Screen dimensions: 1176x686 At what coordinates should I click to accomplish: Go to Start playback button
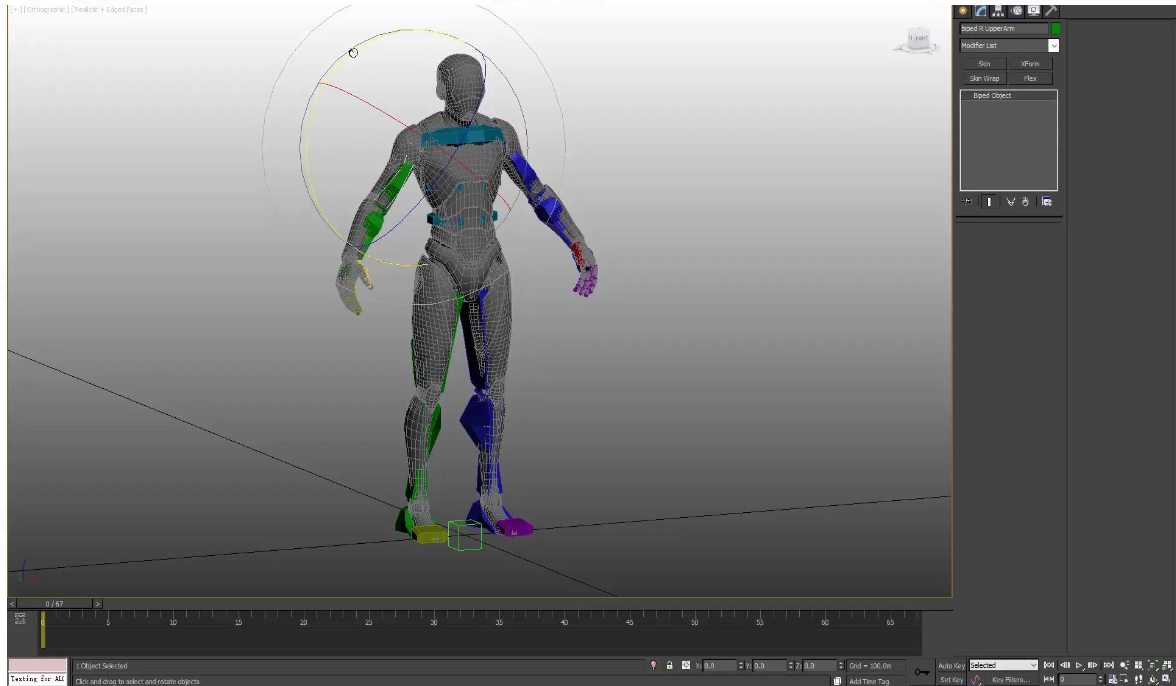[x=1049, y=665]
